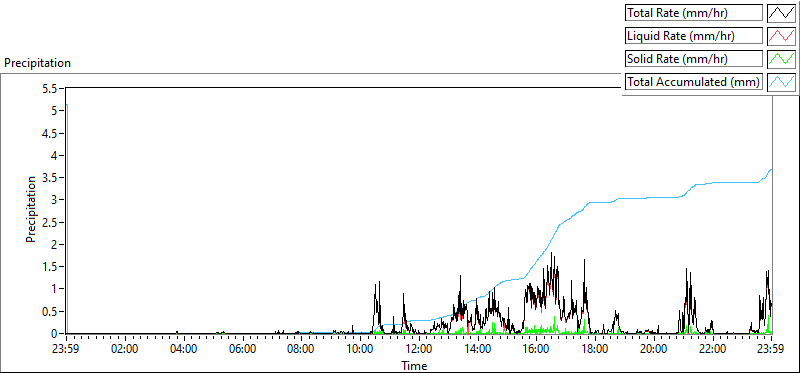
Task: Click the Total Accumulated blue line icon
Action: pyautogui.click(x=781, y=82)
